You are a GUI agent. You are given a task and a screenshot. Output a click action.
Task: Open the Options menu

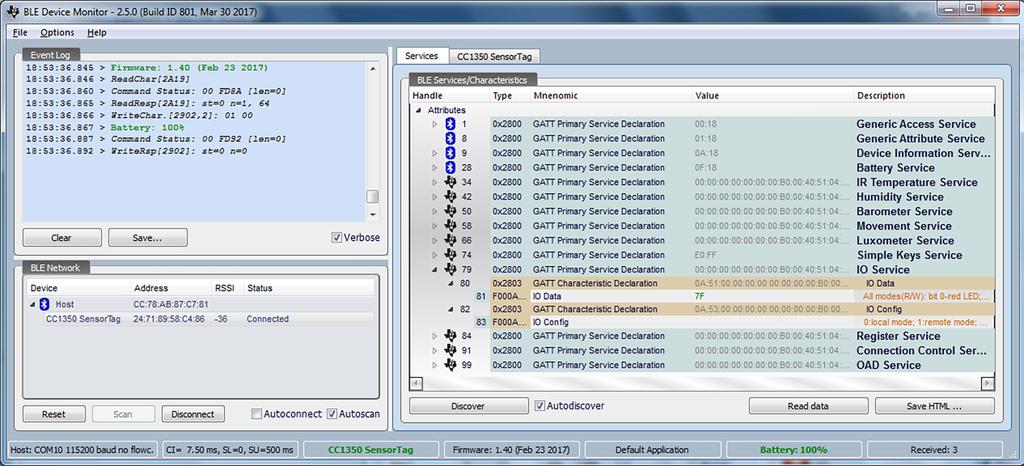57,33
